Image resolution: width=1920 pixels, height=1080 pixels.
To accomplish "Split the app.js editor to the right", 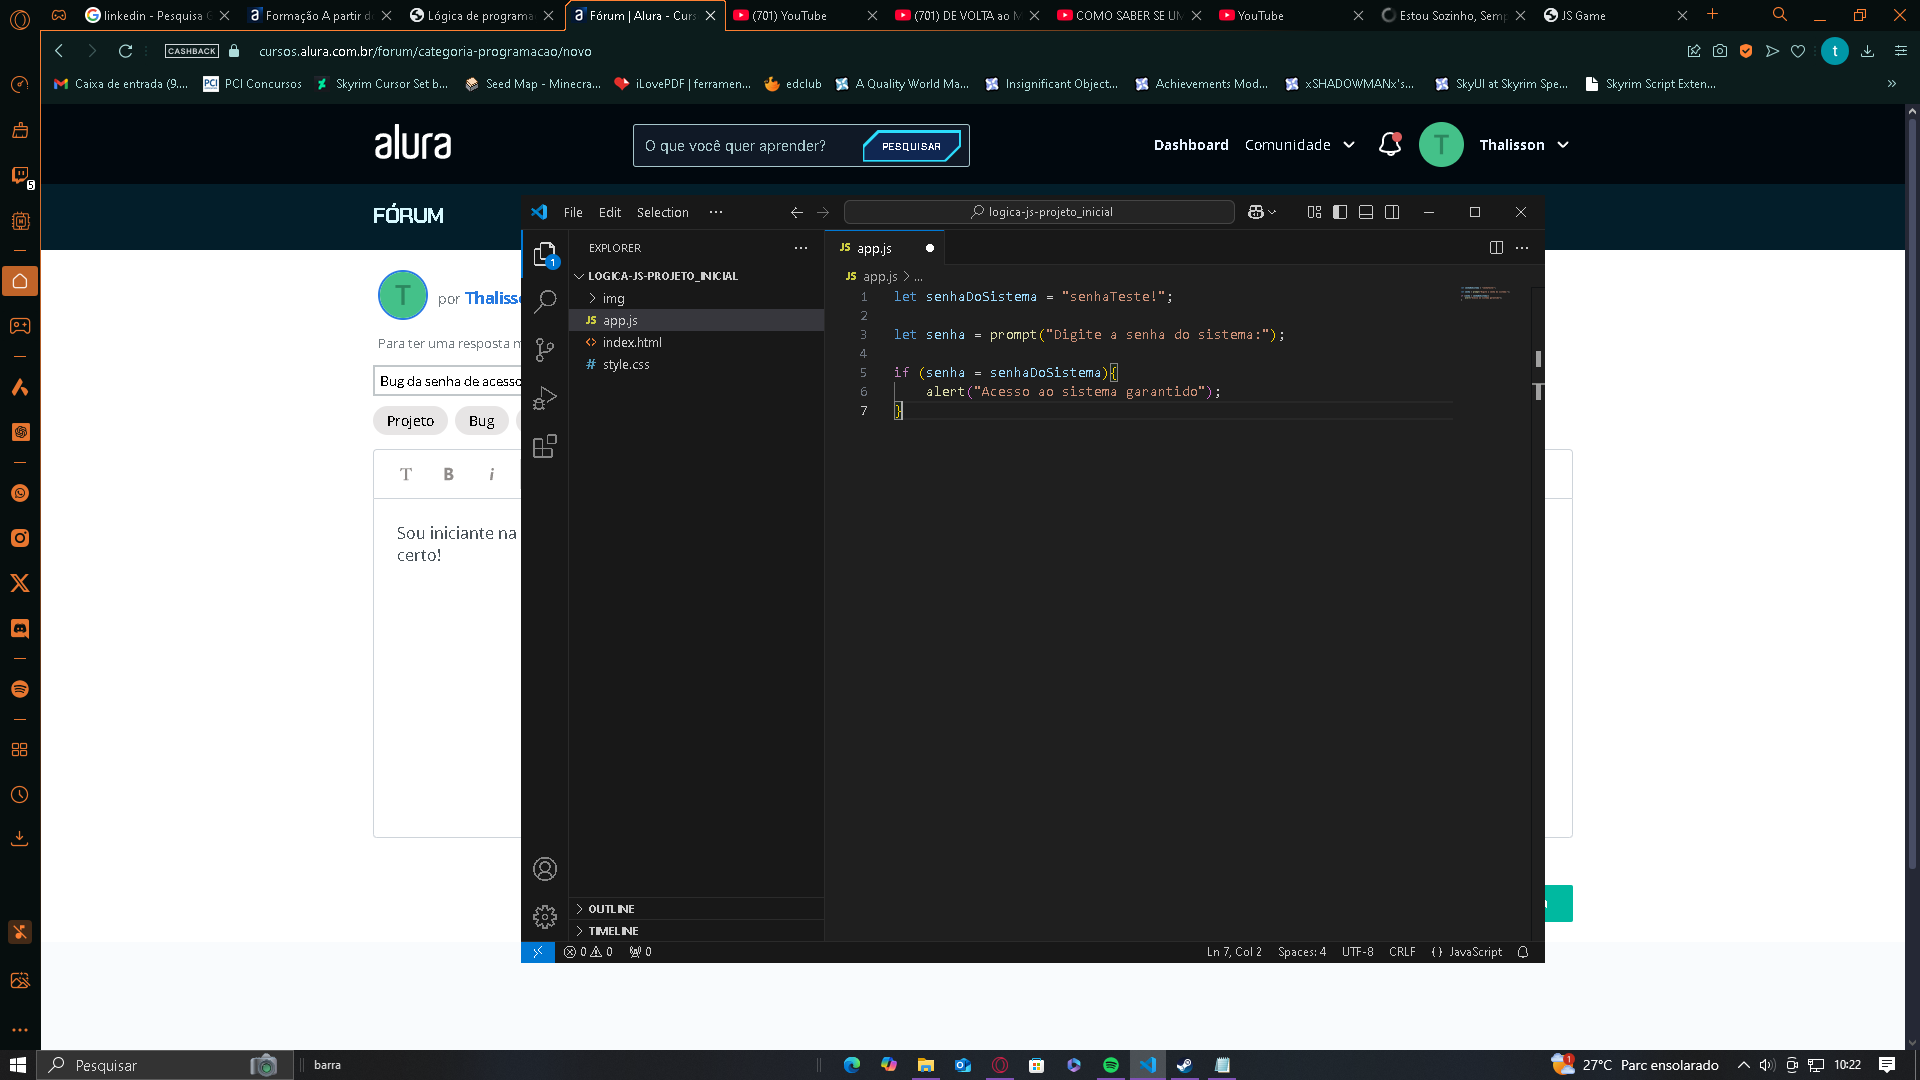I will pyautogui.click(x=1496, y=248).
